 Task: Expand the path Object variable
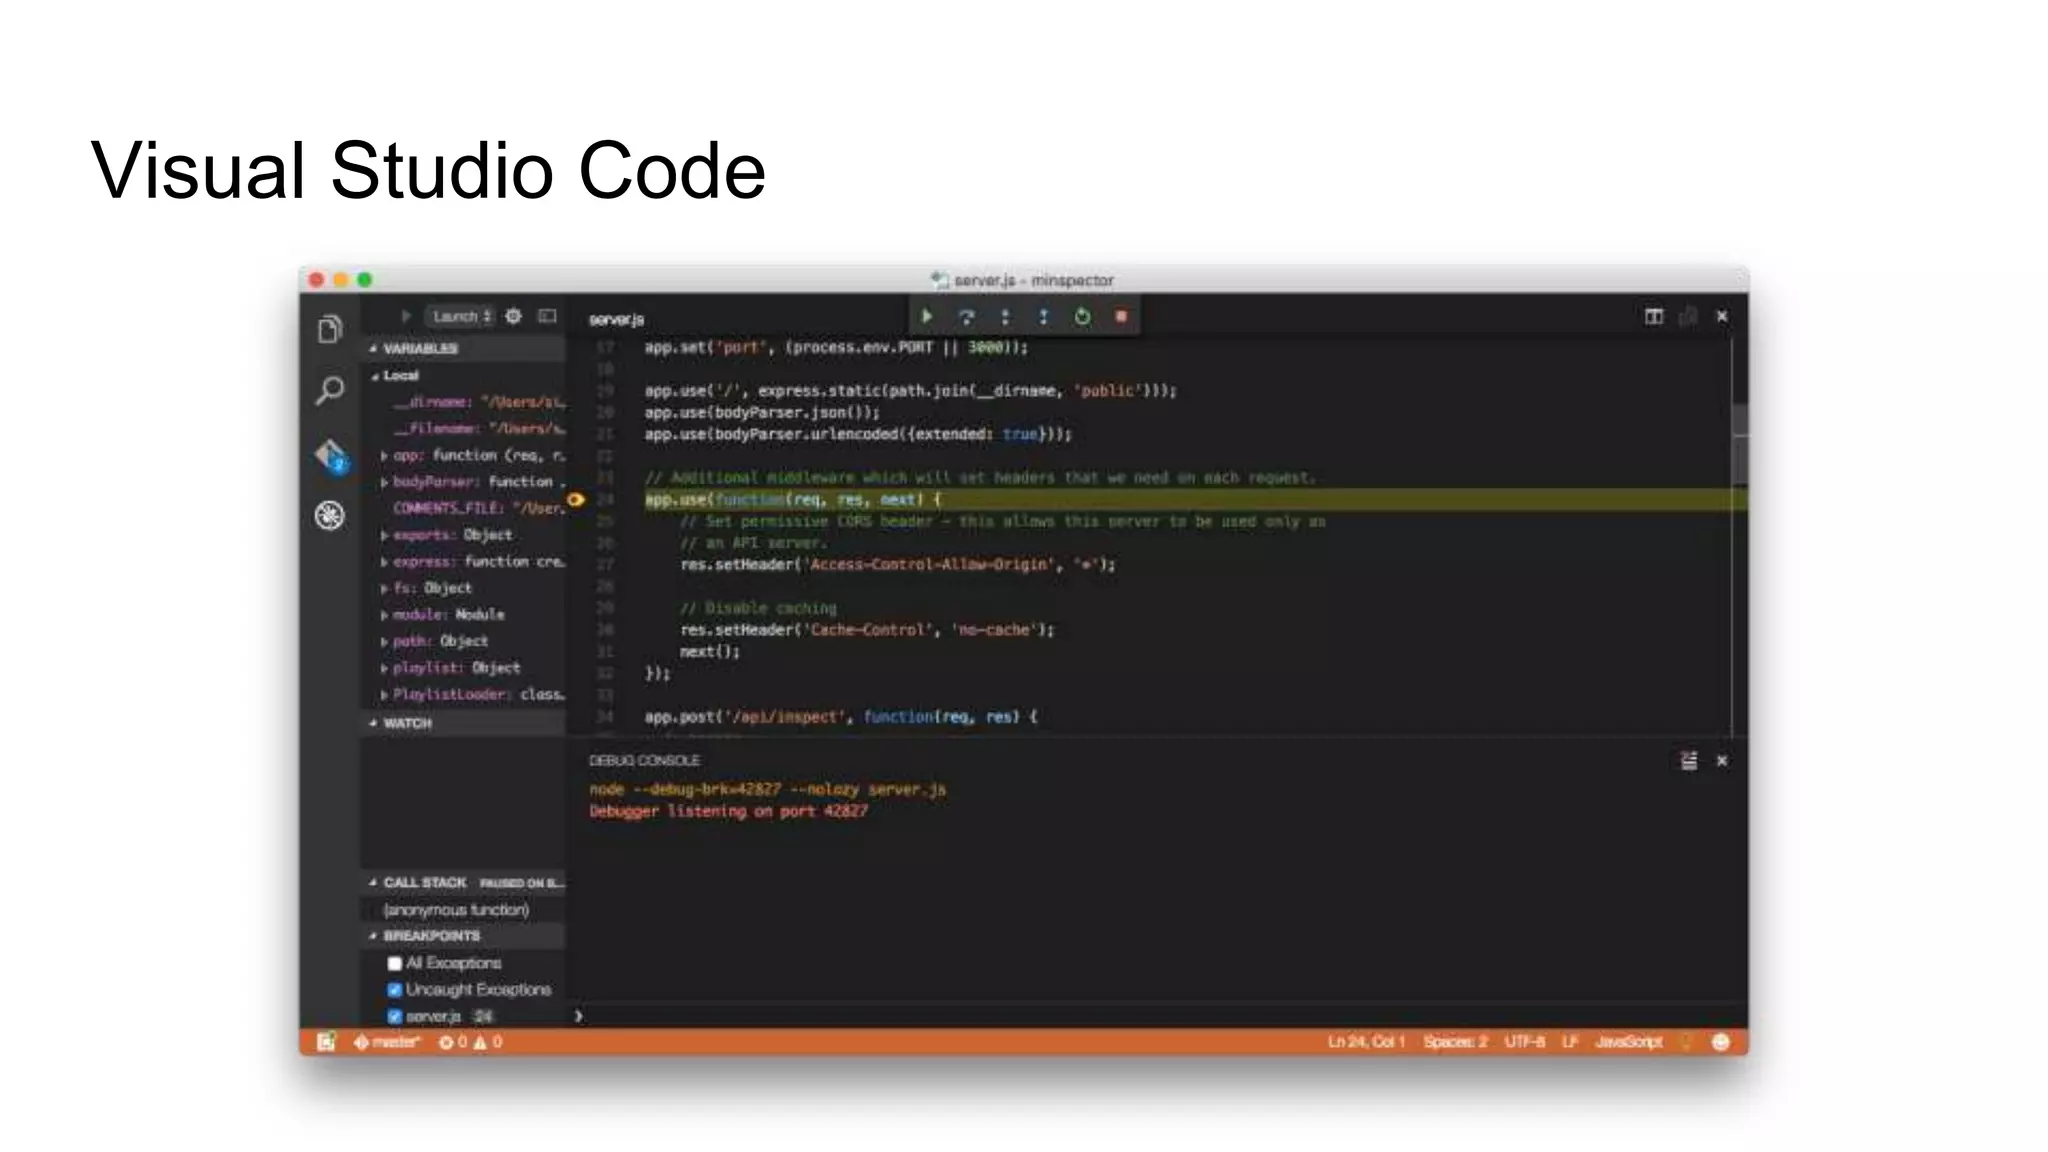tap(384, 641)
